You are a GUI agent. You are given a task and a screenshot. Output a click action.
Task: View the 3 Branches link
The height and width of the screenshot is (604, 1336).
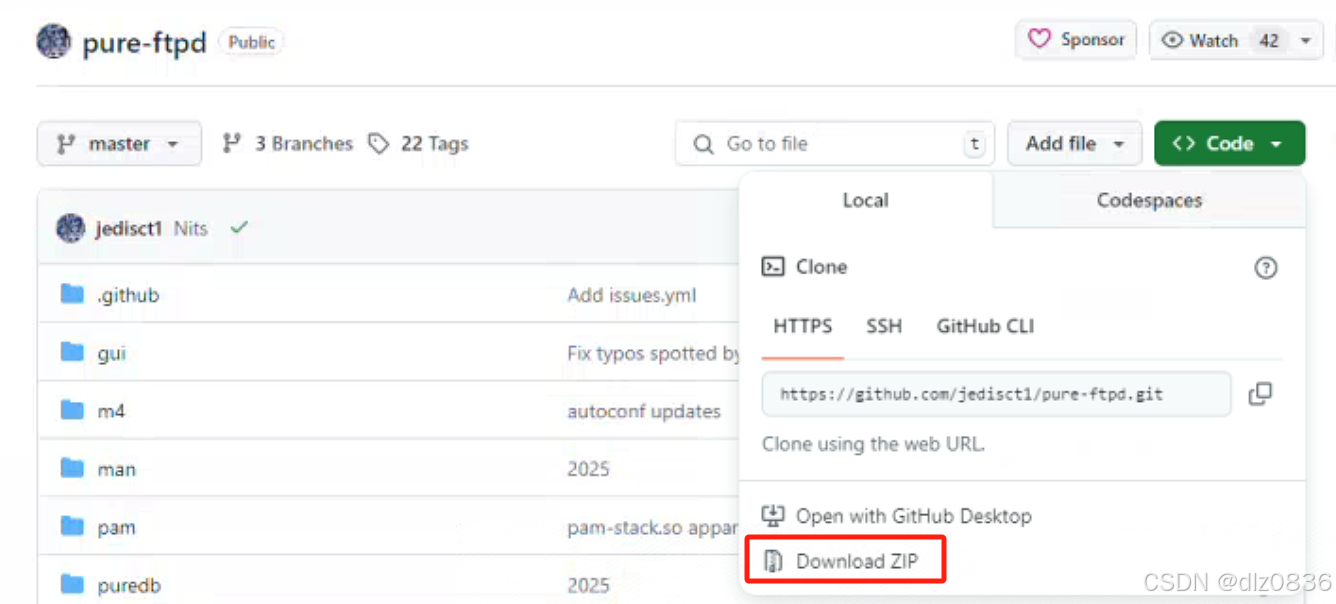[x=288, y=144]
